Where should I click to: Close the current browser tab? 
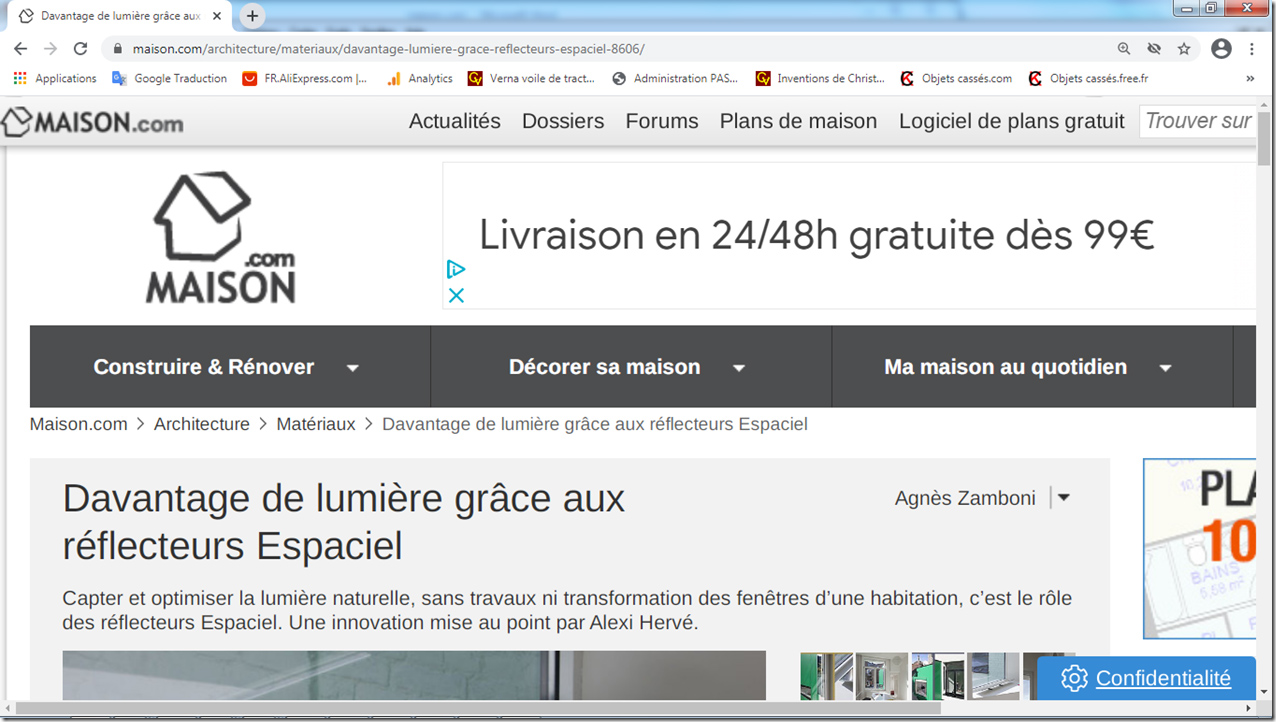click(x=217, y=16)
